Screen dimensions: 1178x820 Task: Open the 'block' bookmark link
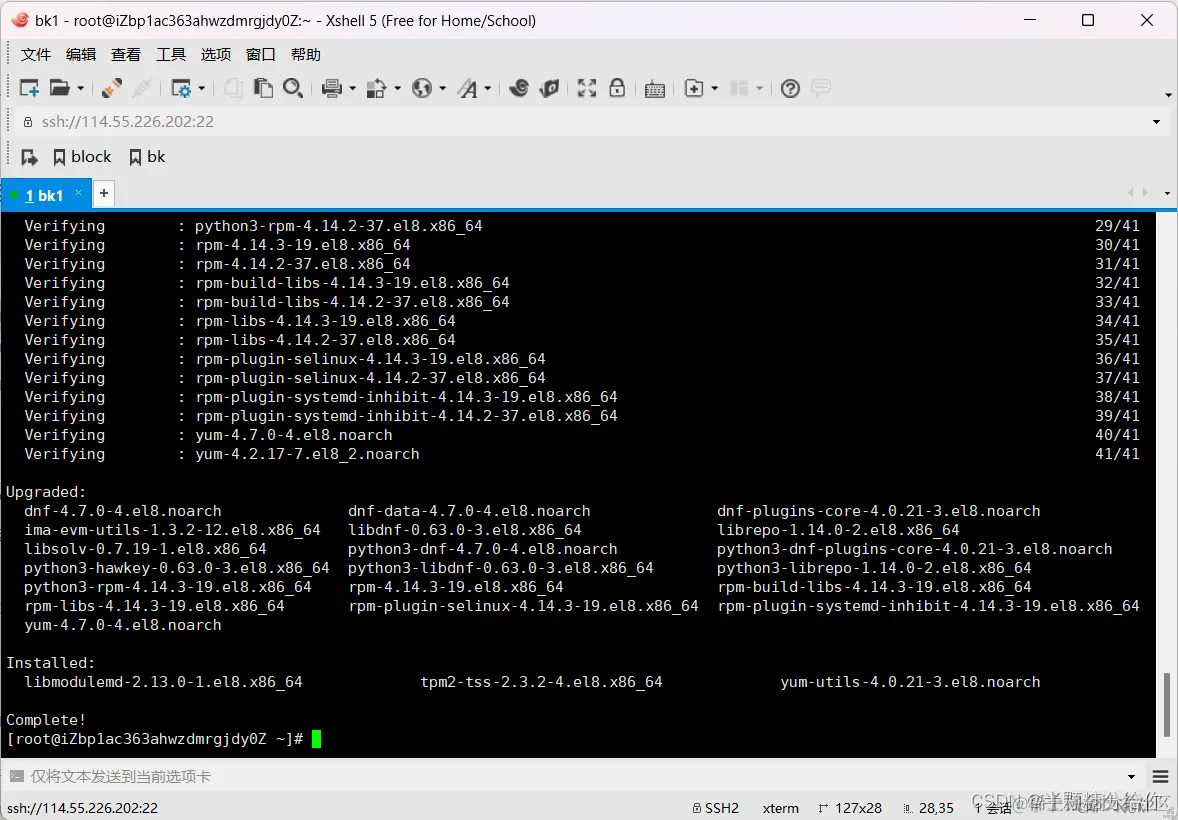[83, 157]
